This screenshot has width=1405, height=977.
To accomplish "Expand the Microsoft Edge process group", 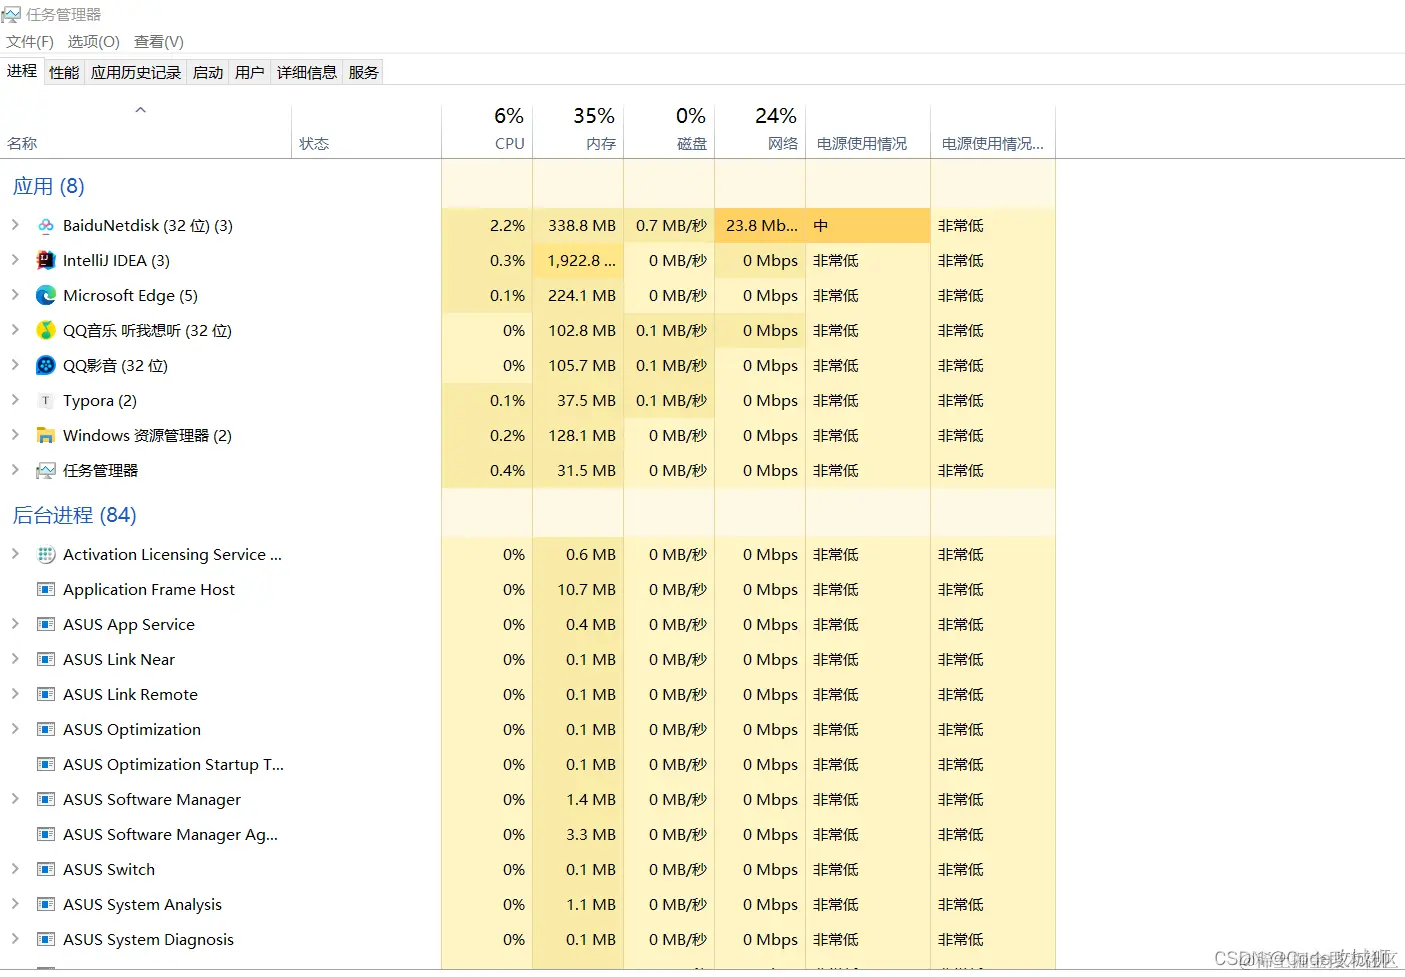I will click(x=15, y=295).
